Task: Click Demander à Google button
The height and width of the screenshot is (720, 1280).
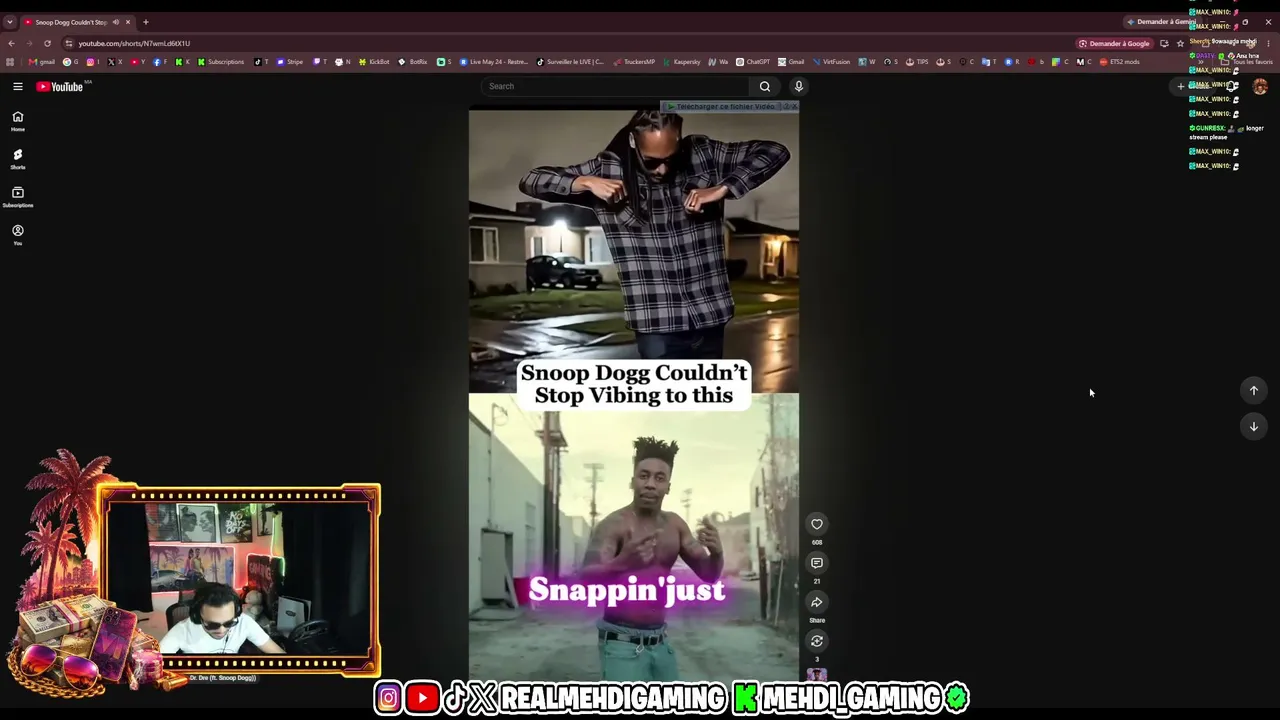Action: tap(1114, 44)
